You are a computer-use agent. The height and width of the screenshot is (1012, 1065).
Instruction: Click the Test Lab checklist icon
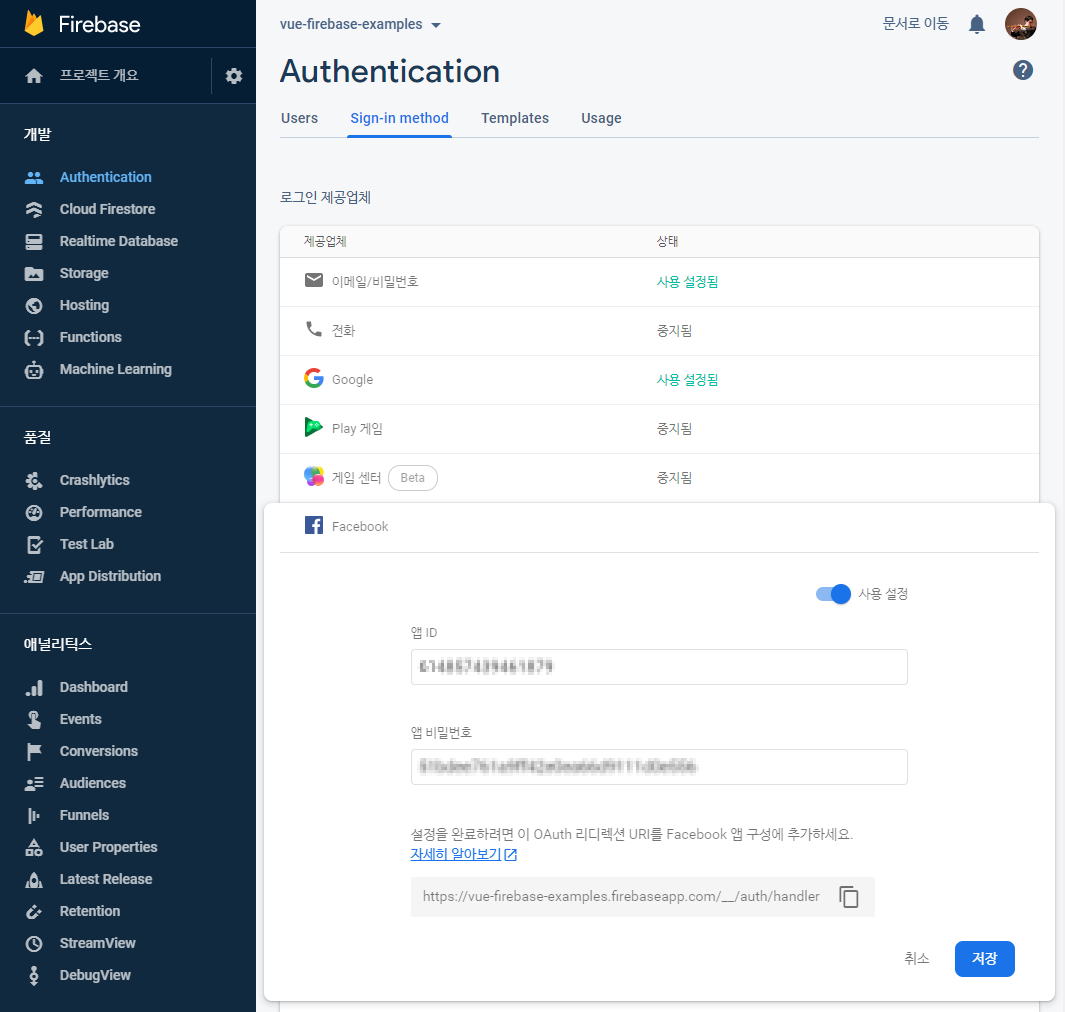tap(34, 544)
